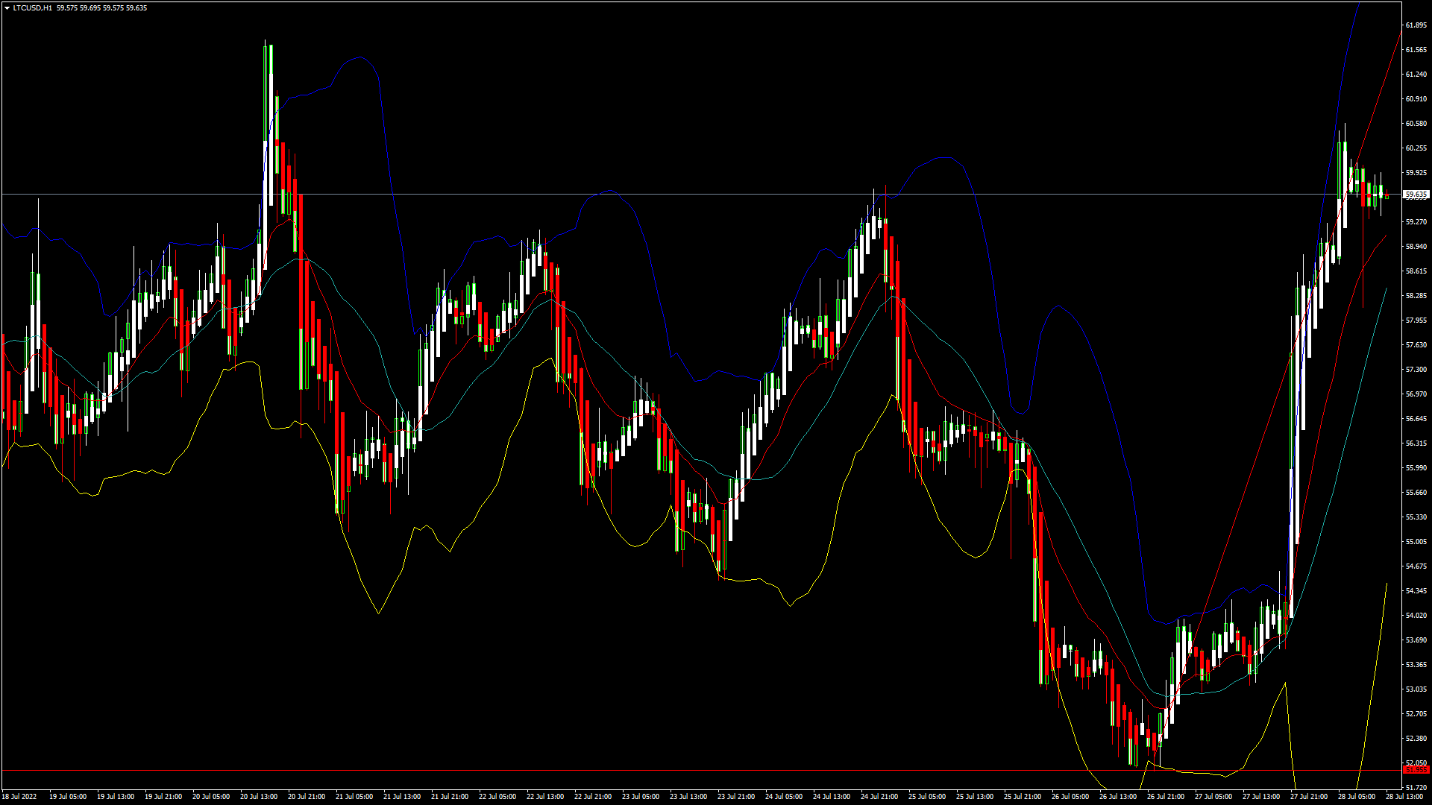The width and height of the screenshot is (1432, 805).
Task: Select the current price tag 59.635
Action: click(1417, 194)
